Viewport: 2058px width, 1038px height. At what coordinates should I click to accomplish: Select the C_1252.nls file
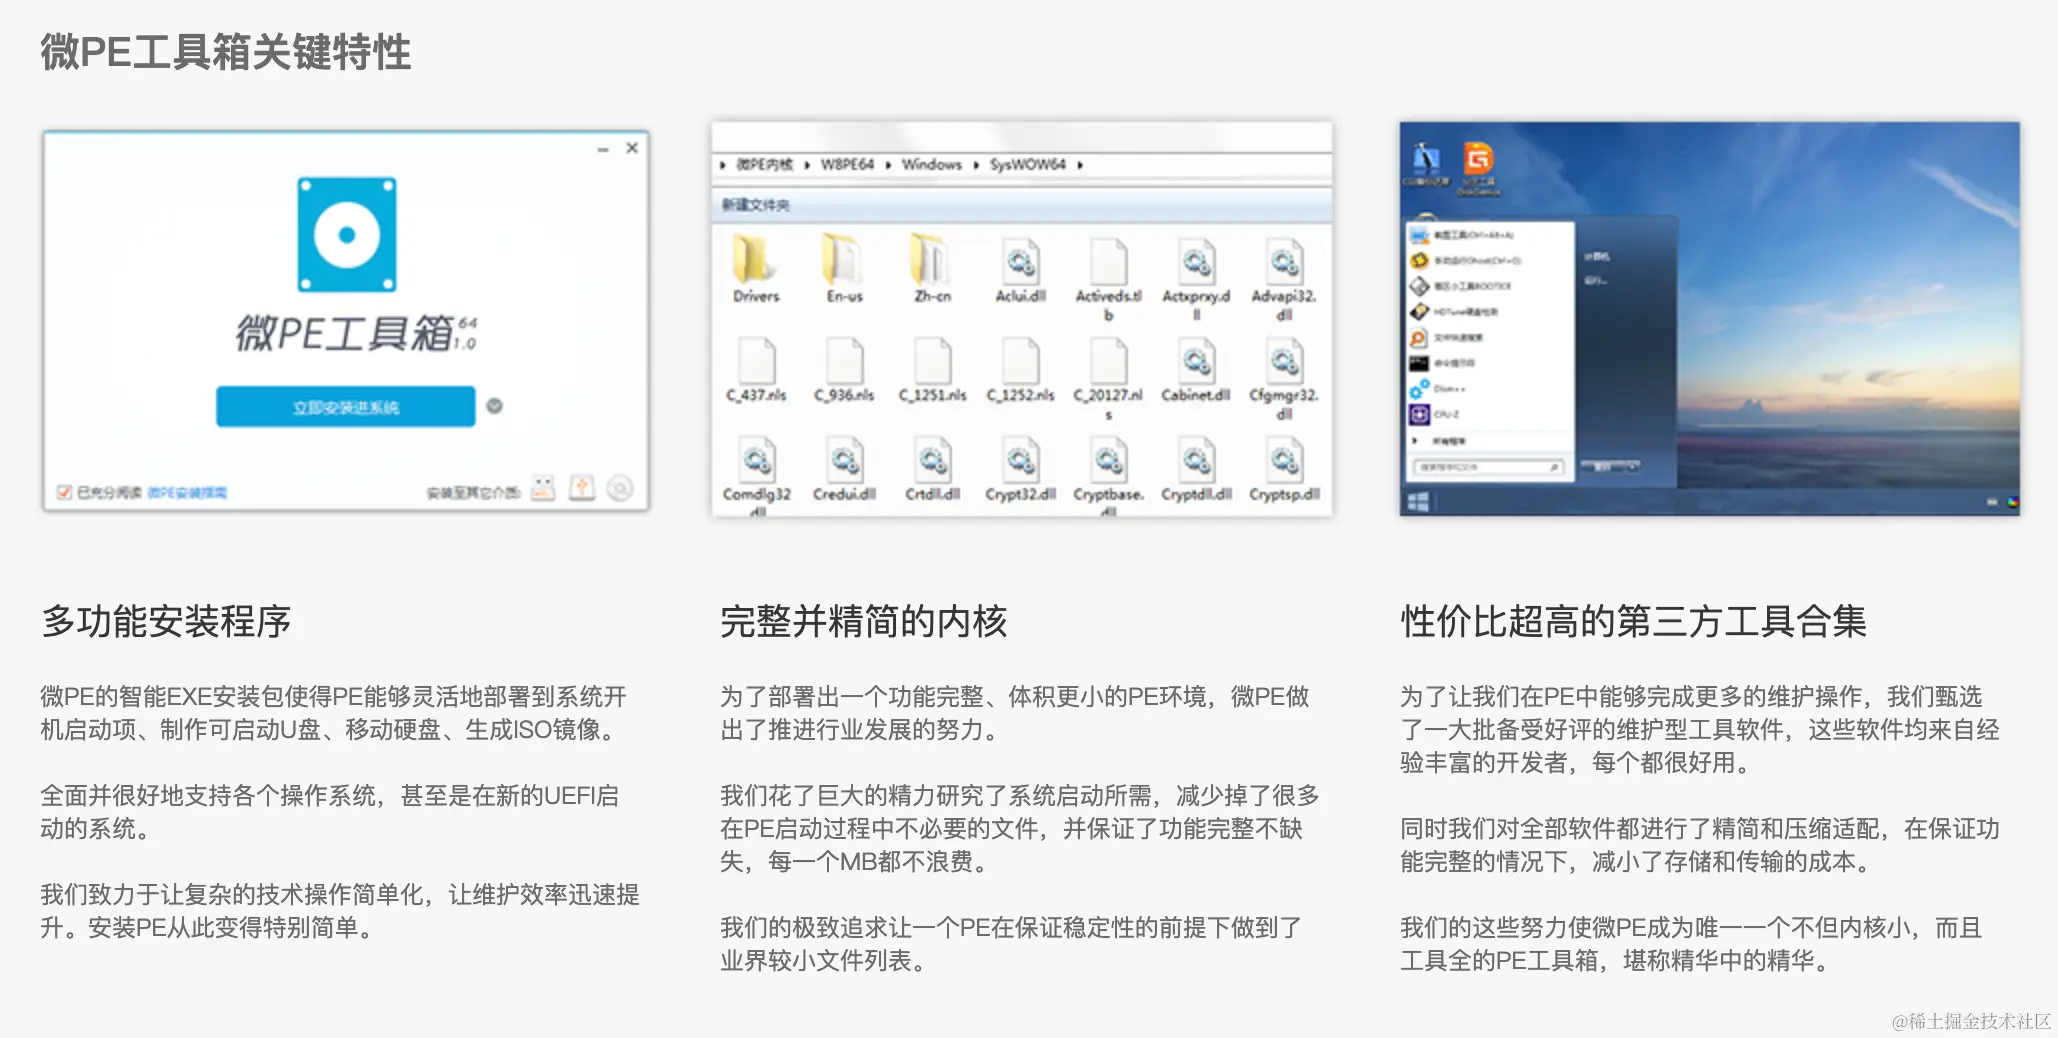(x=1020, y=370)
